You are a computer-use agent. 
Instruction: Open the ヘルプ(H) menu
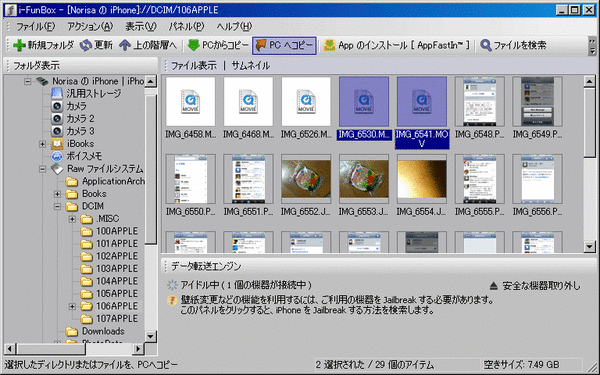click(x=234, y=26)
